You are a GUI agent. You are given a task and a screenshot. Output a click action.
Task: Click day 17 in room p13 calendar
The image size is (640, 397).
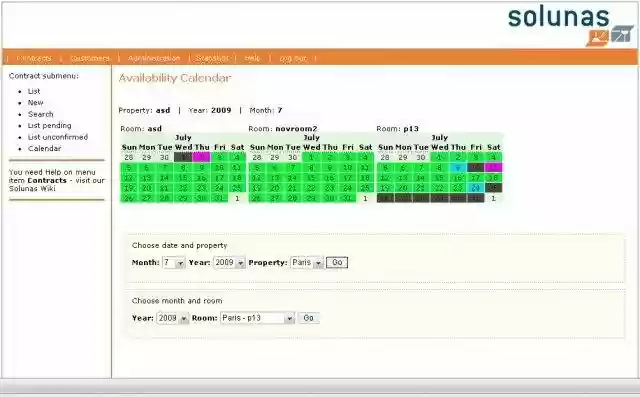pyautogui.click(x=476, y=177)
